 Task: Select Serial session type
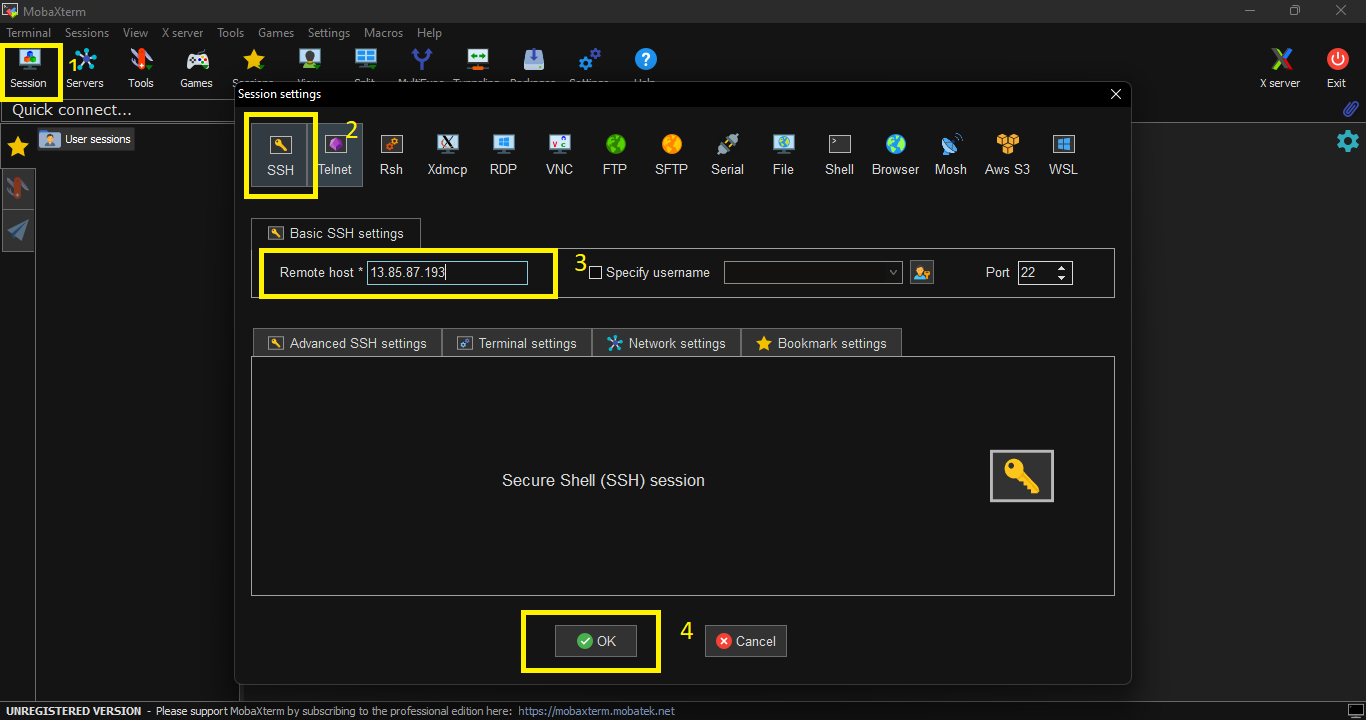pyautogui.click(x=727, y=155)
